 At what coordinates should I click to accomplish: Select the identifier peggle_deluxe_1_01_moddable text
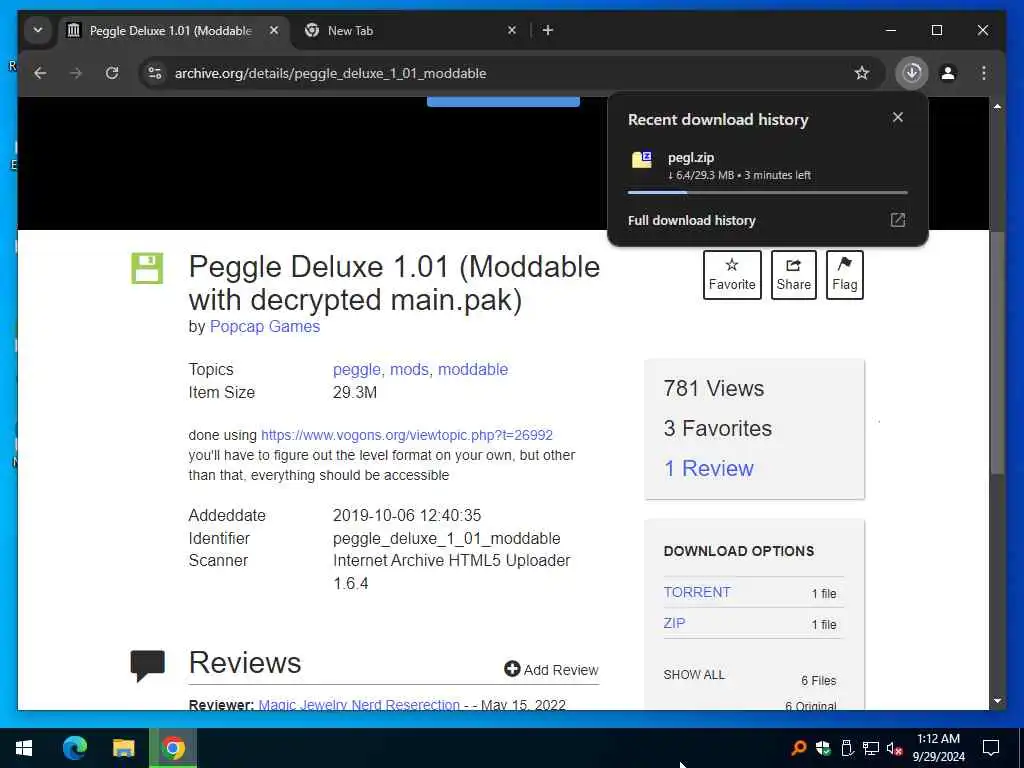pos(447,539)
